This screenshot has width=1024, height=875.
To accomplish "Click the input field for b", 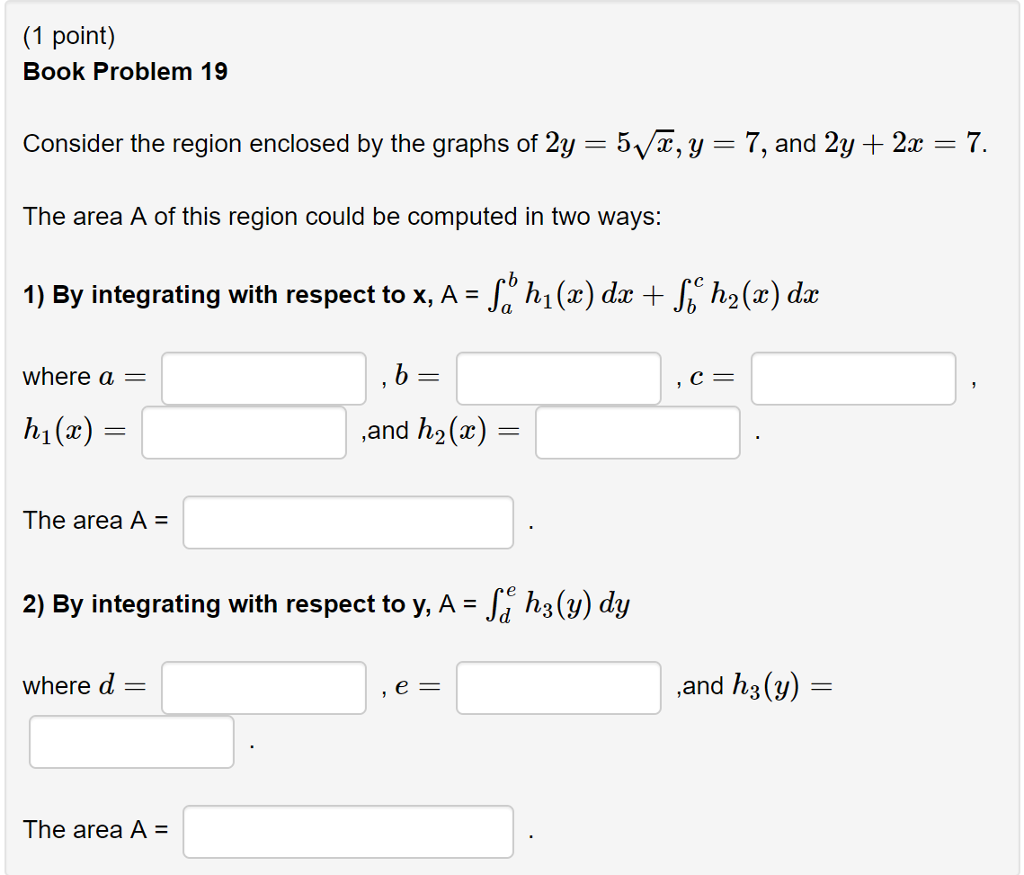I will click(558, 378).
